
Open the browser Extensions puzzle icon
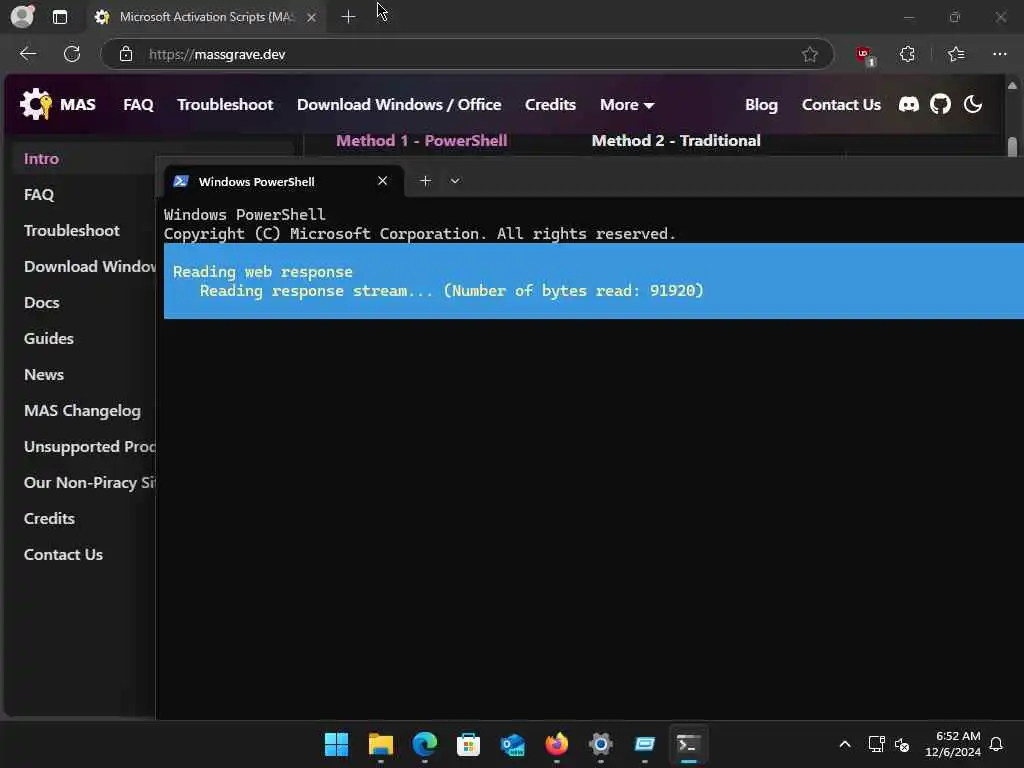click(907, 54)
